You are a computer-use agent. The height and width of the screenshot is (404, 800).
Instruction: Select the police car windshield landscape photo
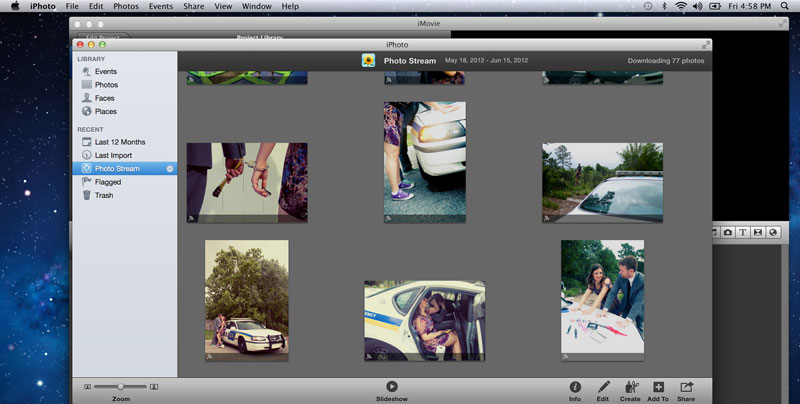click(x=603, y=183)
